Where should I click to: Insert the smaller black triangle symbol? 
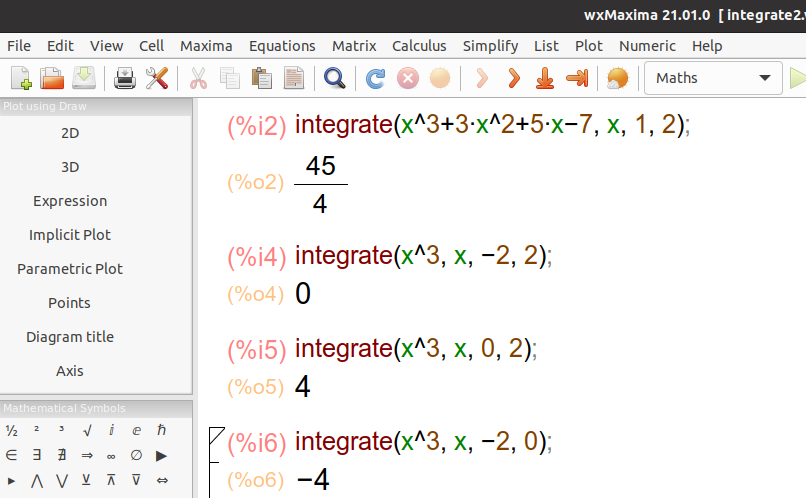click(11, 482)
